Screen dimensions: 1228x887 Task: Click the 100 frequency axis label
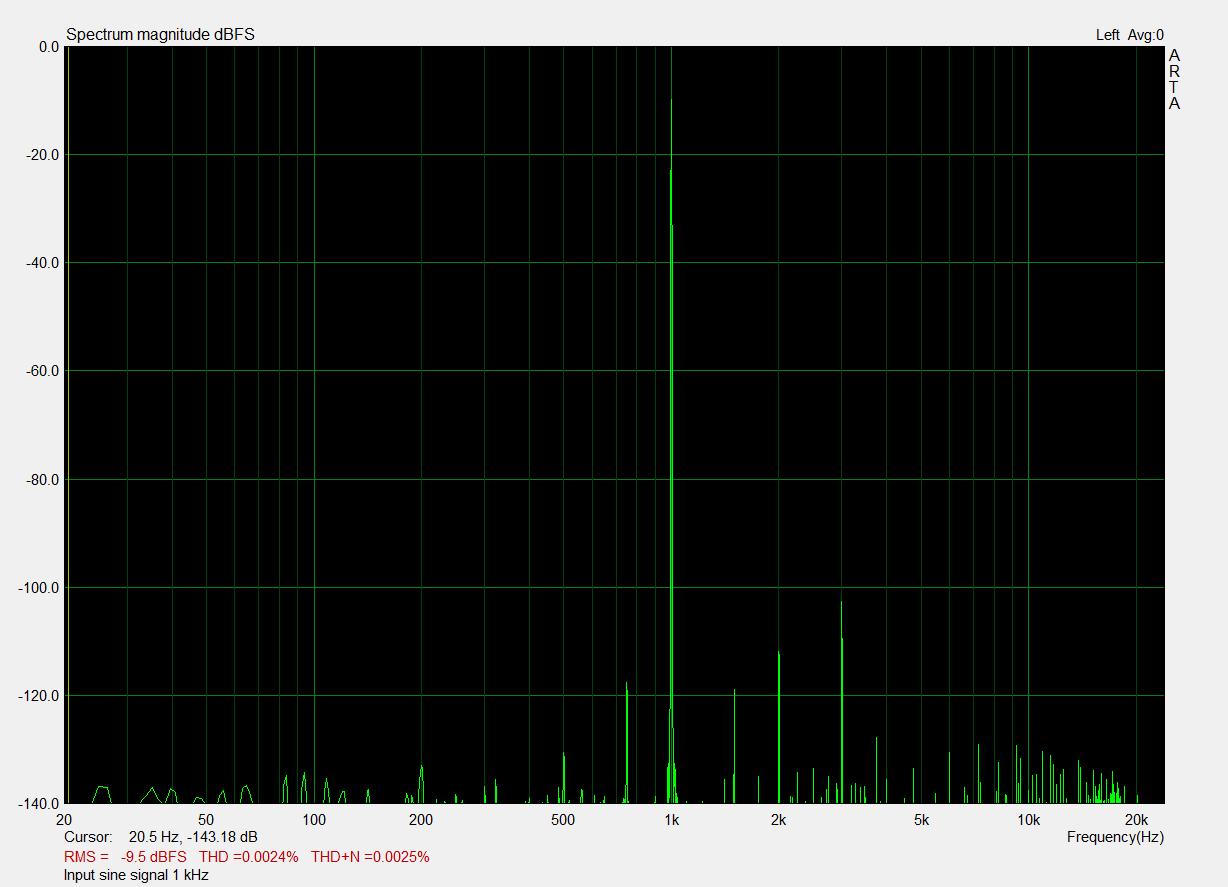pyautogui.click(x=314, y=819)
